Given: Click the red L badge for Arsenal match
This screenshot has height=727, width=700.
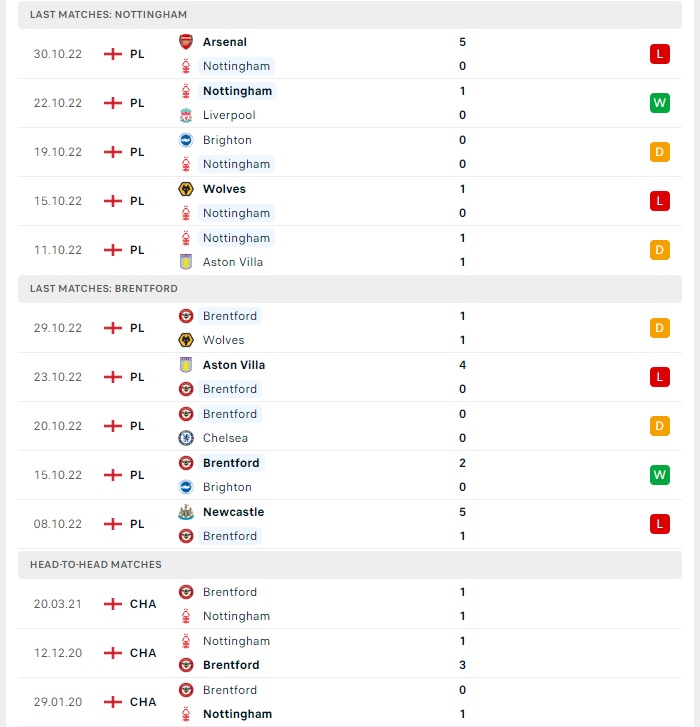Looking at the screenshot, I should (x=660, y=54).
